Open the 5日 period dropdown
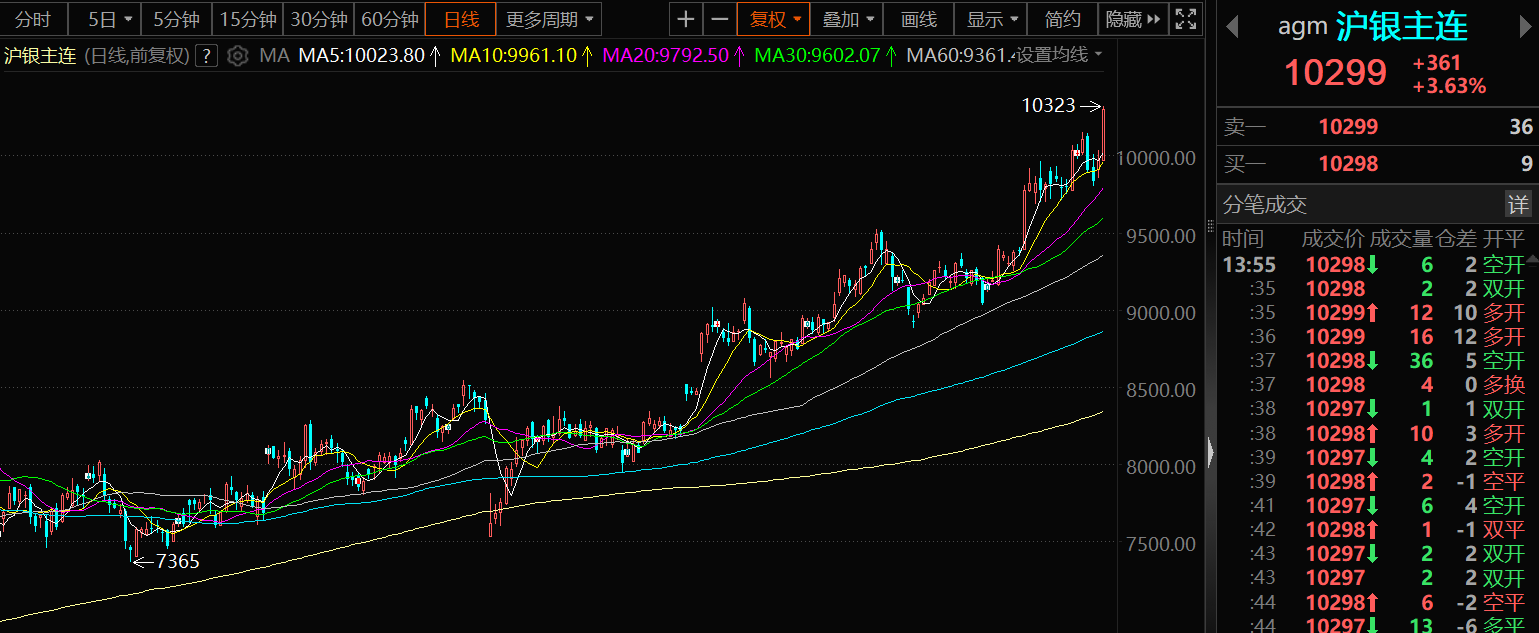The image size is (1539, 633). [109, 19]
